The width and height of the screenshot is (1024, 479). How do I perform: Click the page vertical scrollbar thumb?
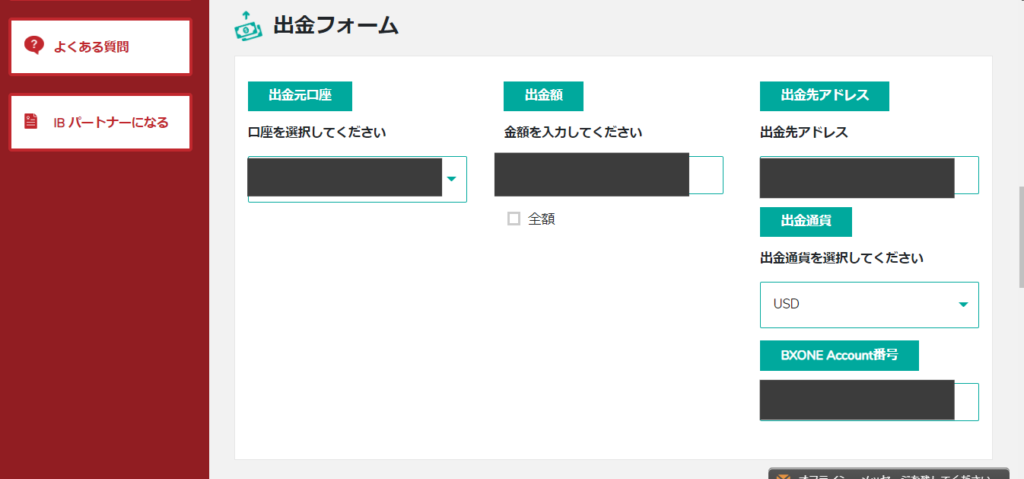point(1021,239)
